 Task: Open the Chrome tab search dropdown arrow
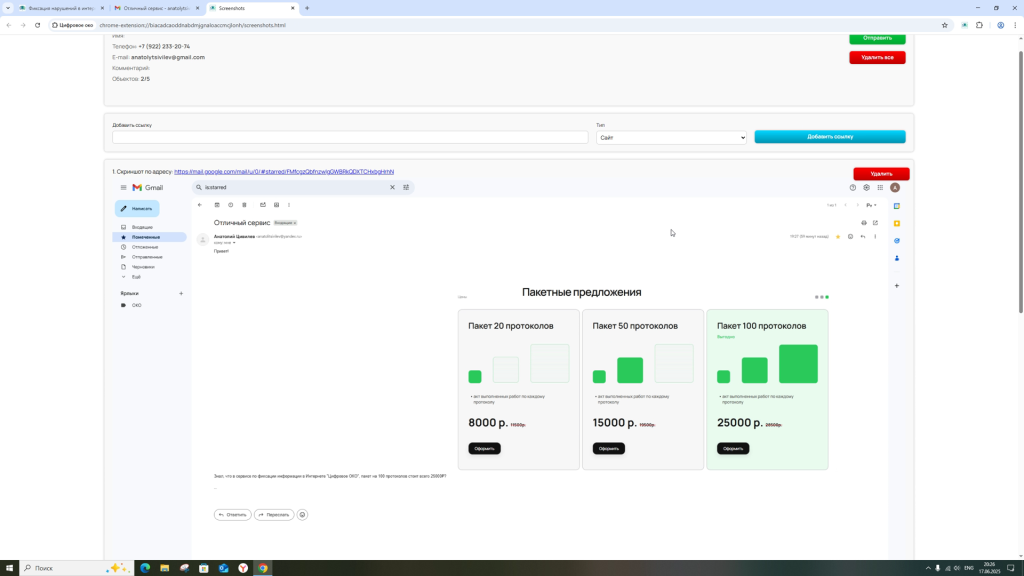(8, 8)
